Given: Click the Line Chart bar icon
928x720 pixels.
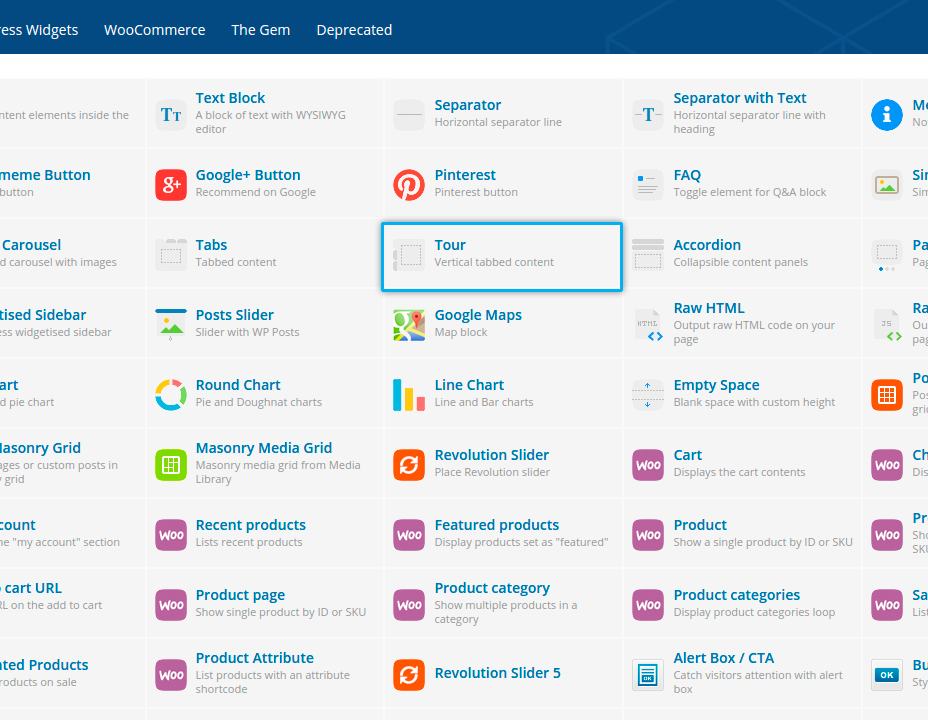Looking at the screenshot, I should (409, 395).
